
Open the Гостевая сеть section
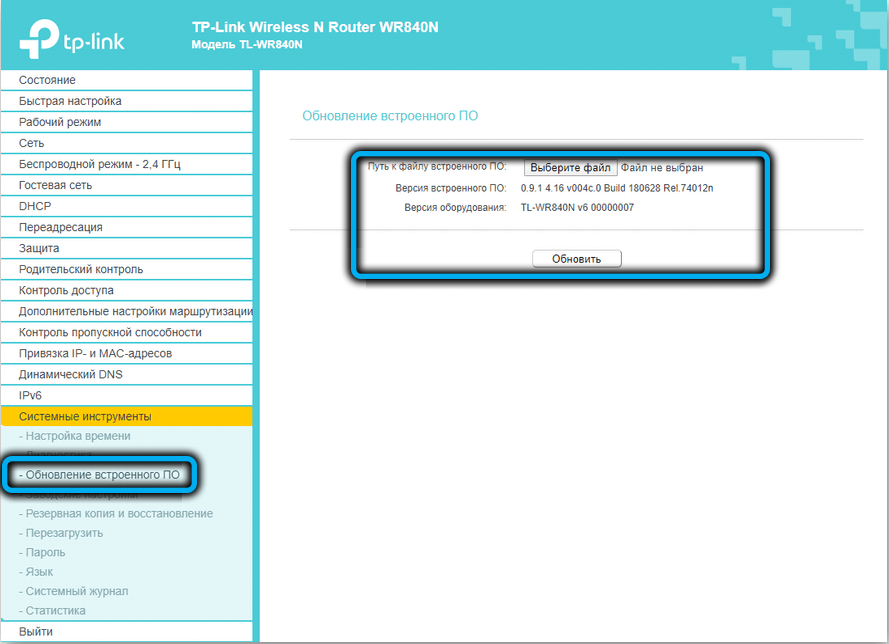point(55,185)
